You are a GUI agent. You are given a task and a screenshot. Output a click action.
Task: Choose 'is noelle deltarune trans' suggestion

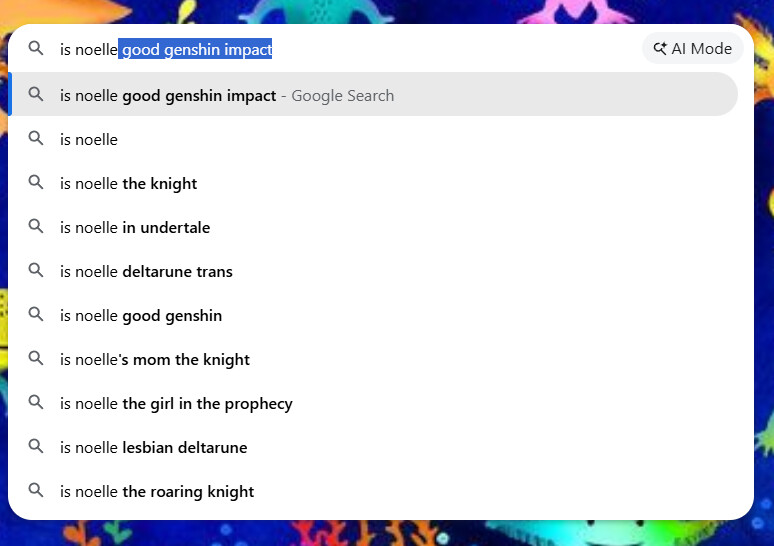(374, 271)
